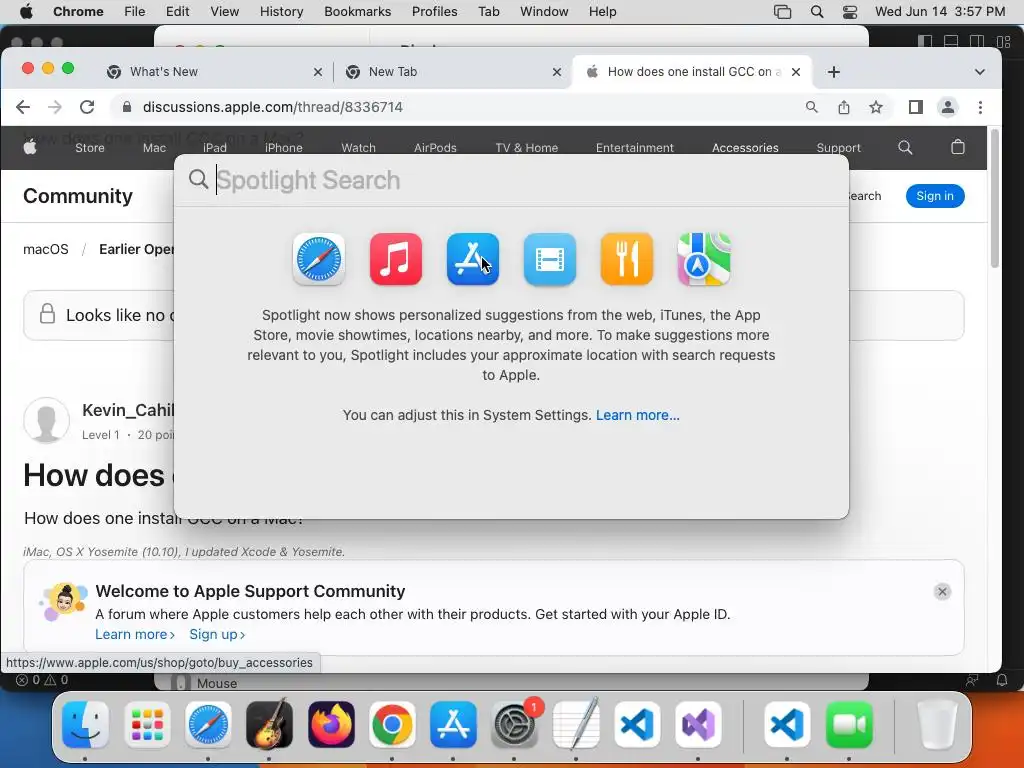The height and width of the screenshot is (768, 1024).
Task: Click the zoom magnifier icon in address bar
Action: pyautogui.click(x=812, y=107)
